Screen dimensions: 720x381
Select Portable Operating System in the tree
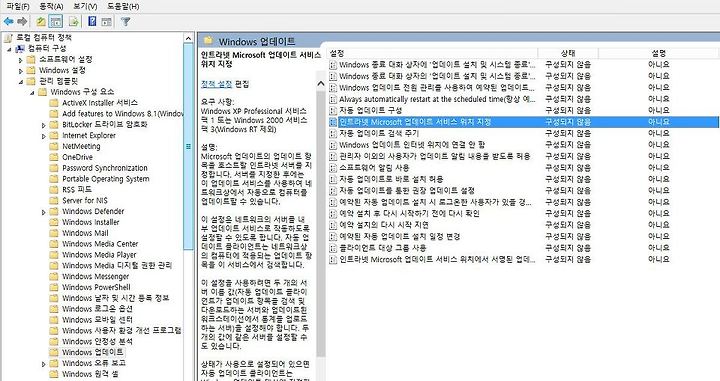click(x=106, y=179)
